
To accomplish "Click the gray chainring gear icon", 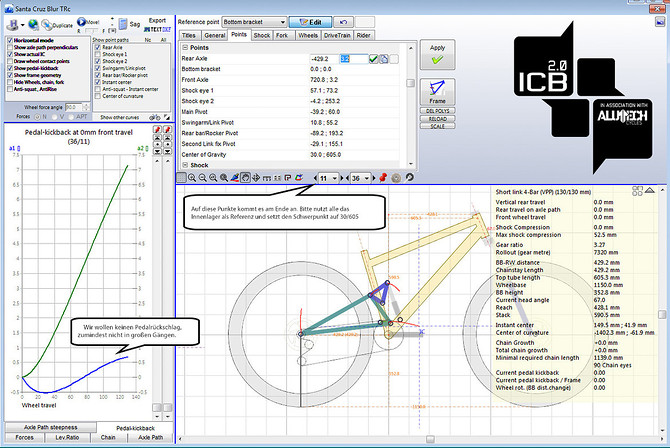I will click(x=396, y=178).
